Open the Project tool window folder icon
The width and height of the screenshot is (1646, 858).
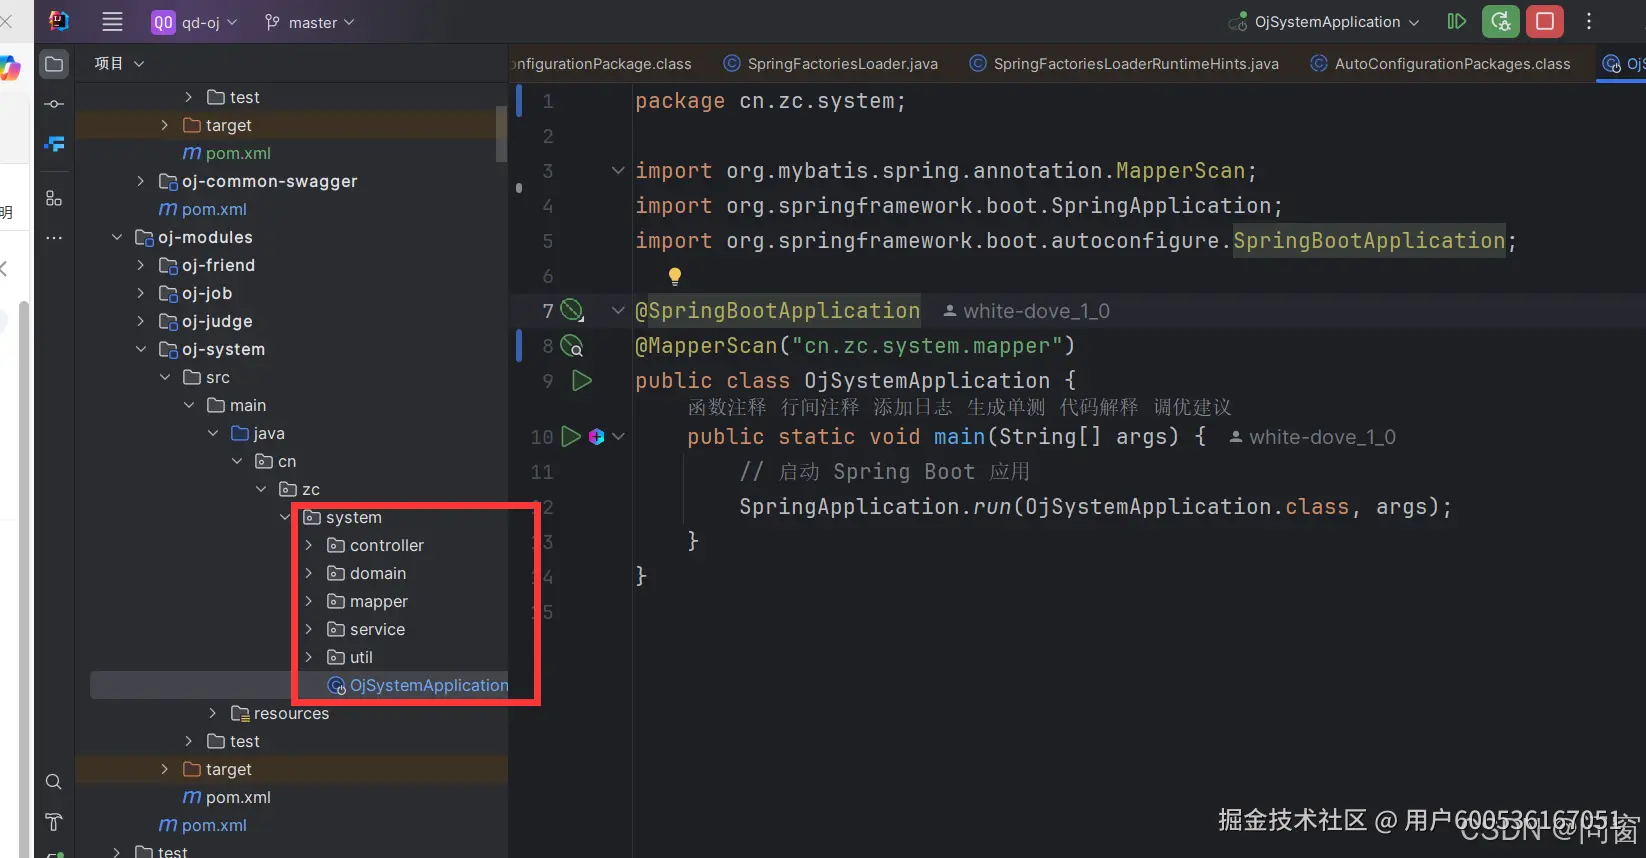pyautogui.click(x=54, y=64)
